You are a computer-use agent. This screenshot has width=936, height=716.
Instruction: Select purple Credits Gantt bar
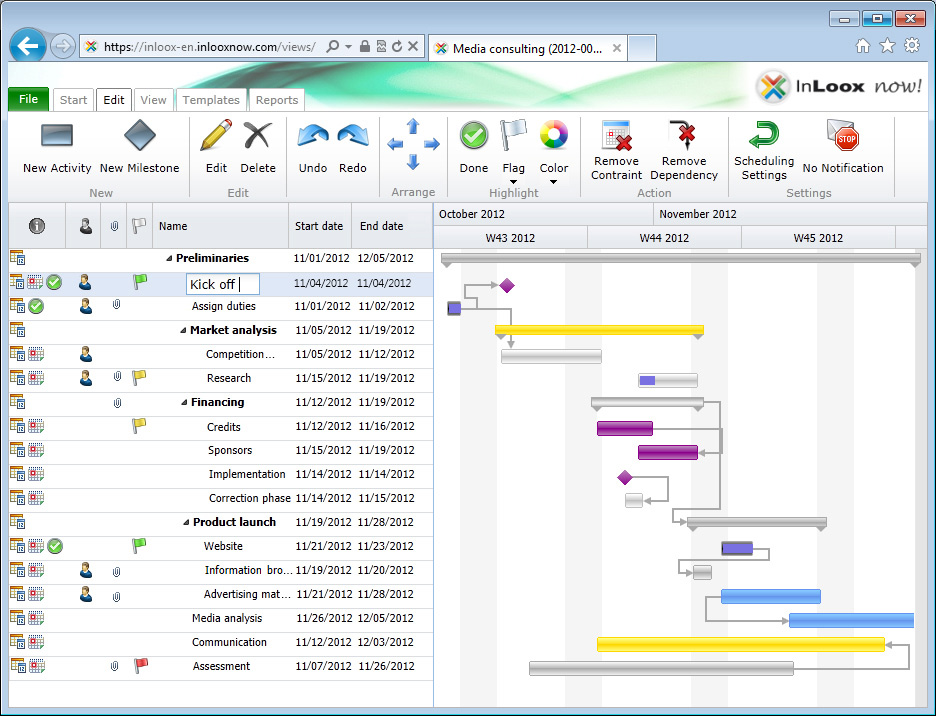[624, 428]
